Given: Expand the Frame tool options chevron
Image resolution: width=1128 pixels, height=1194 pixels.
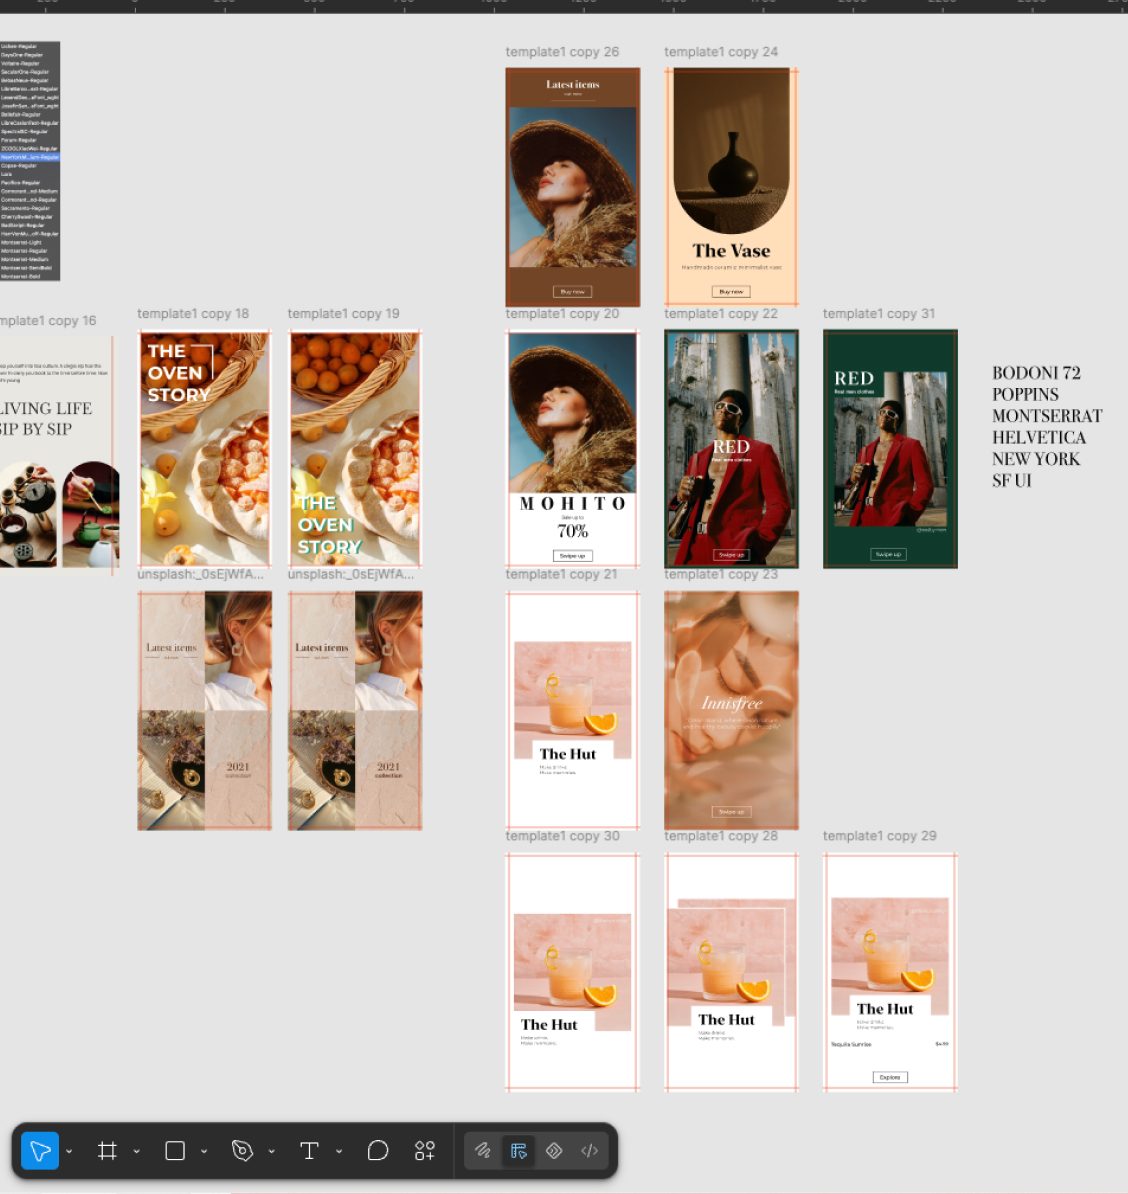Looking at the screenshot, I should tap(136, 1151).
